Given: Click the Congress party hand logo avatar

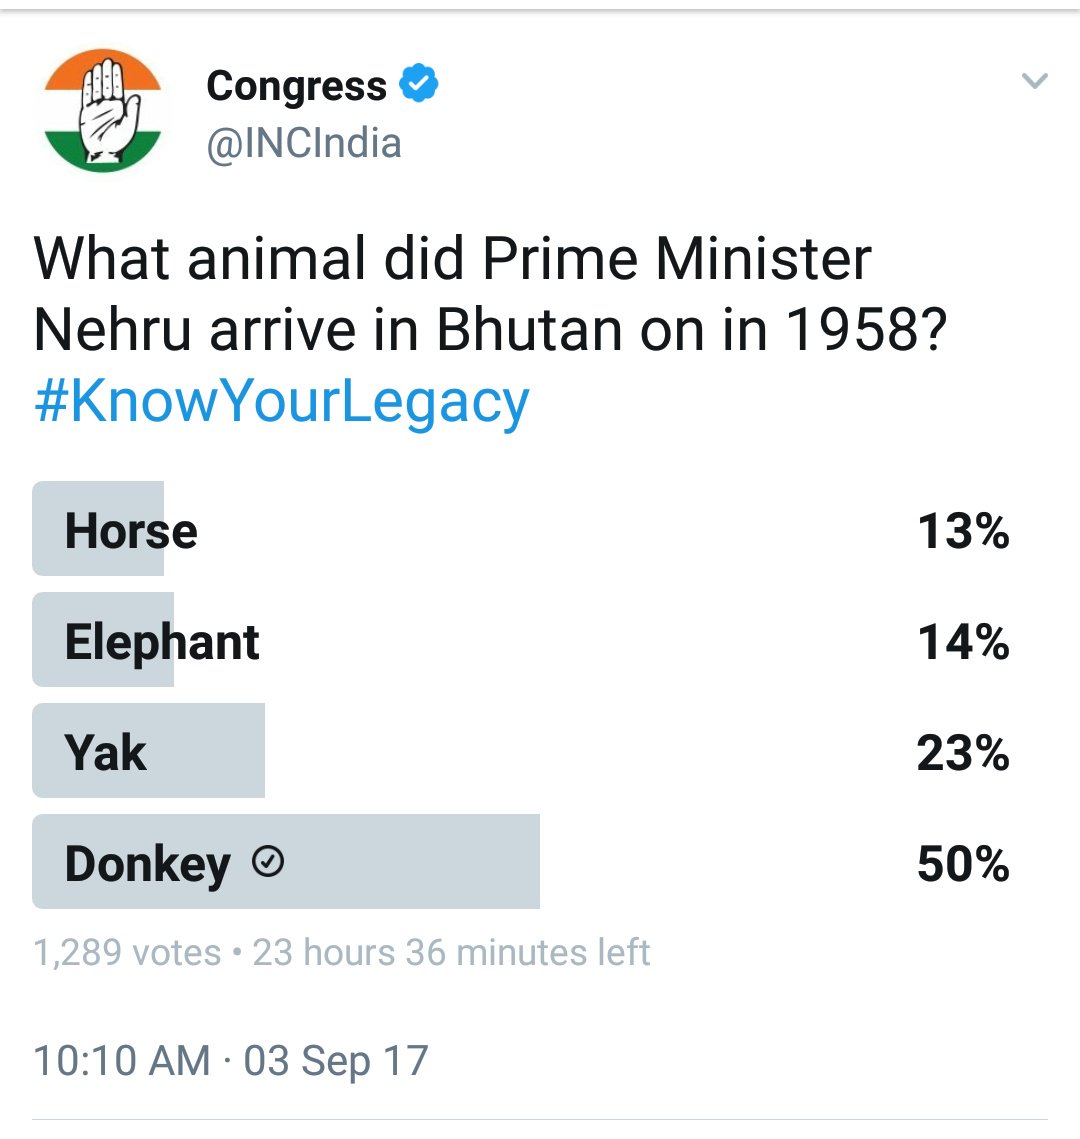Looking at the screenshot, I should 102,112.
